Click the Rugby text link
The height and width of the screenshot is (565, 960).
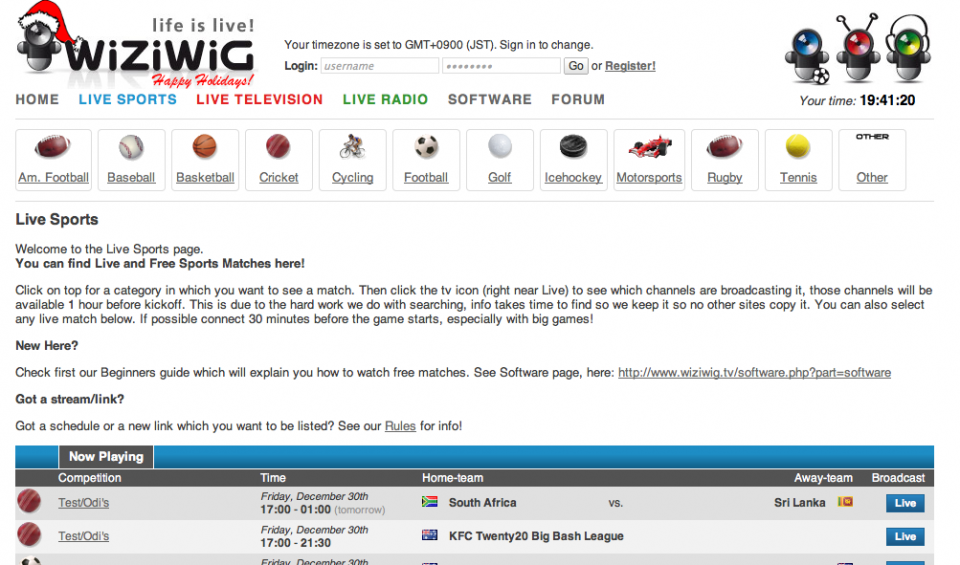click(x=724, y=178)
